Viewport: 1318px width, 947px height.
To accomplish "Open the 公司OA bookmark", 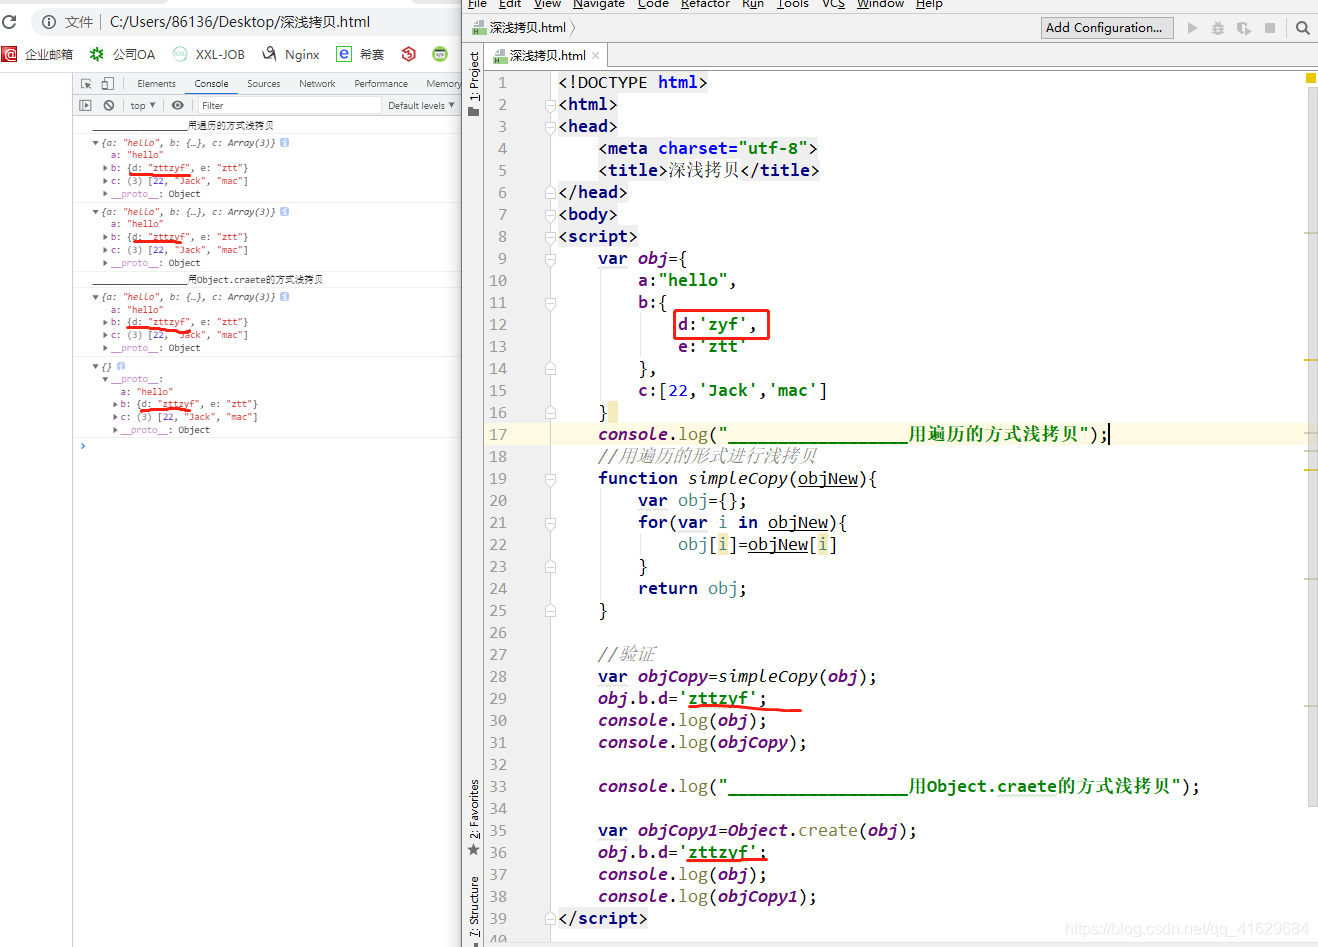I will click(x=122, y=54).
